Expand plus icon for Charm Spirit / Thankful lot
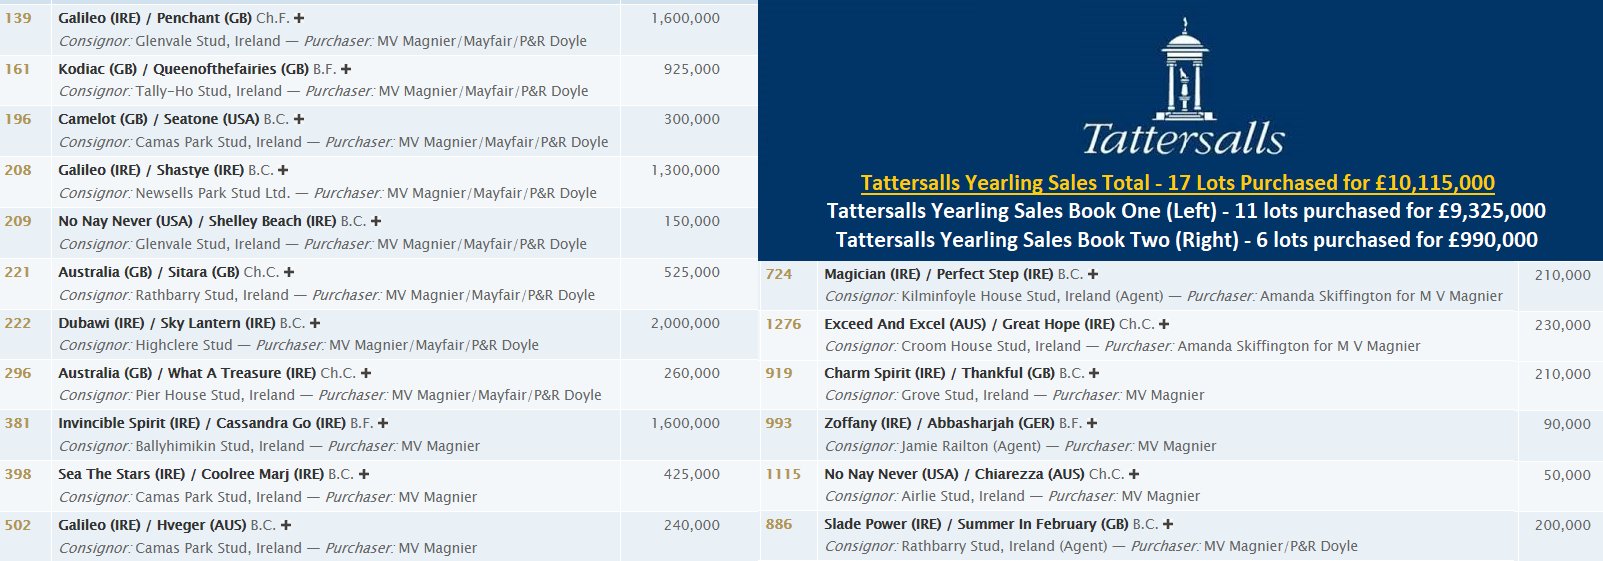Image resolution: width=1603 pixels, height=561 pixels. 1094,374
